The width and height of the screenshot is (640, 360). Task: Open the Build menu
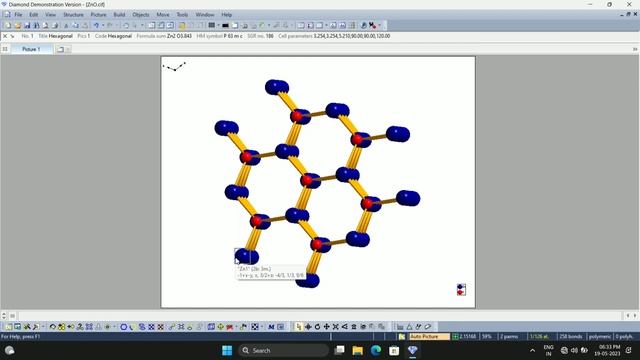tap(119, 15)
